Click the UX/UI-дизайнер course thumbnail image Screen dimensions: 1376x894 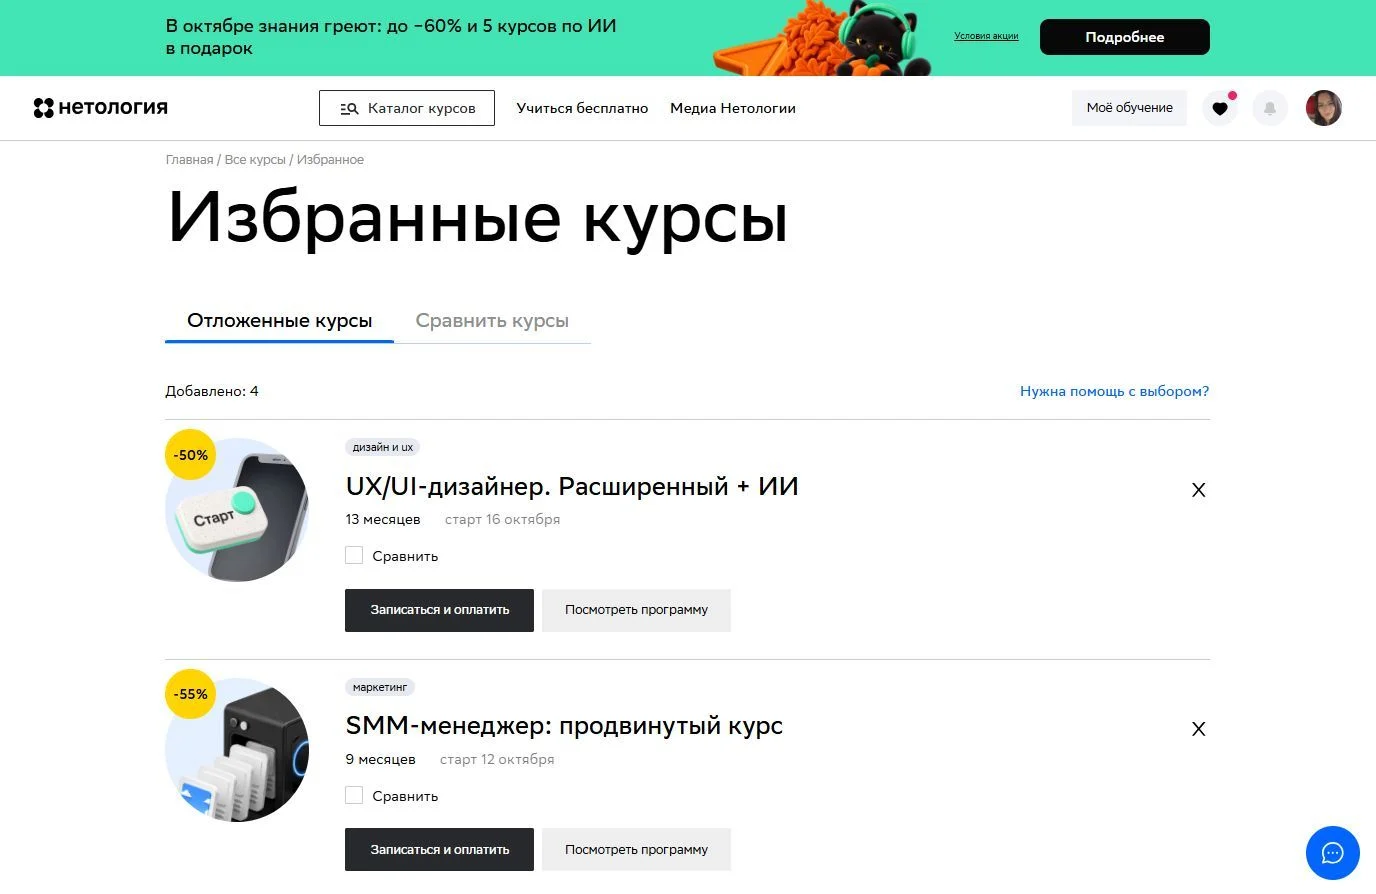tap(237, 510)
